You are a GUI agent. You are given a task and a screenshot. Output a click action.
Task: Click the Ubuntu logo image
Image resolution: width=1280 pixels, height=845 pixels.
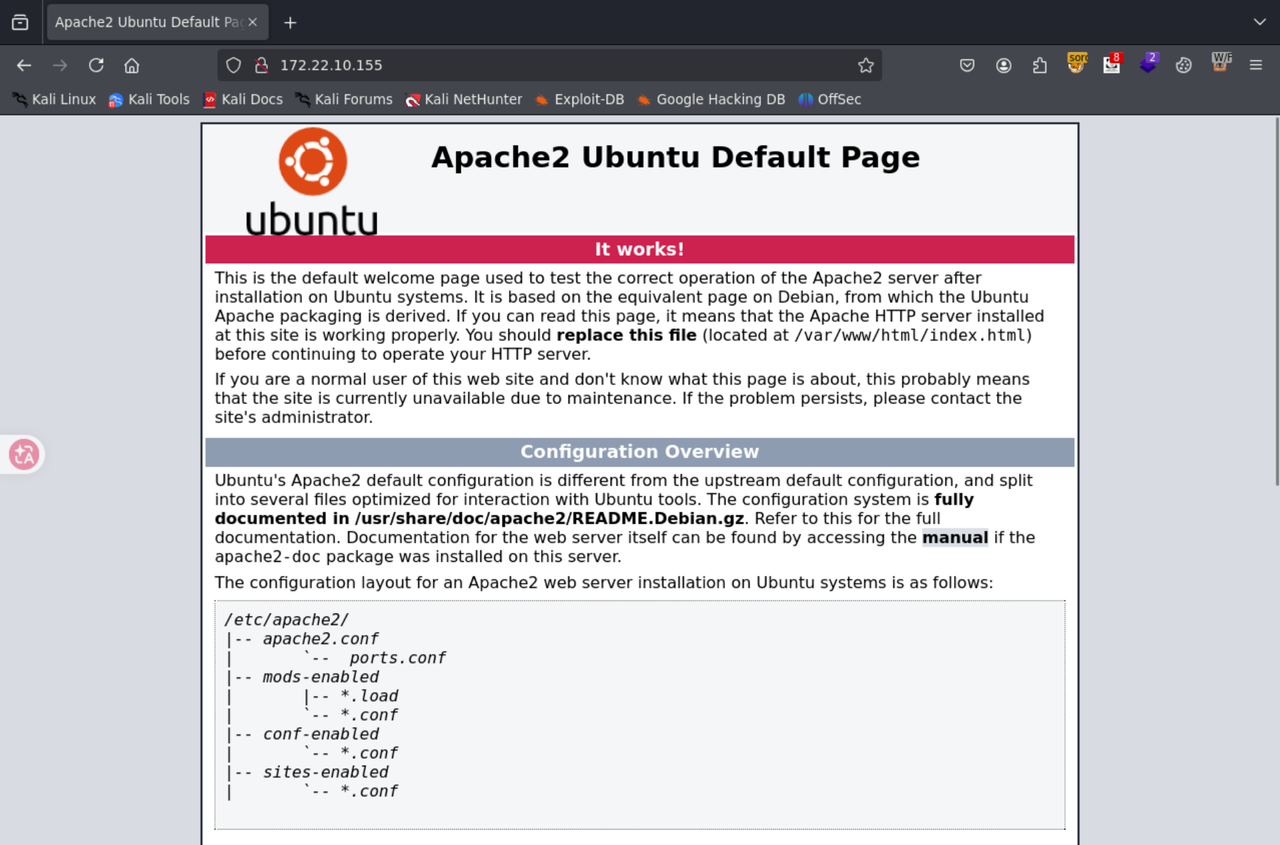click(x=312, y=181)
